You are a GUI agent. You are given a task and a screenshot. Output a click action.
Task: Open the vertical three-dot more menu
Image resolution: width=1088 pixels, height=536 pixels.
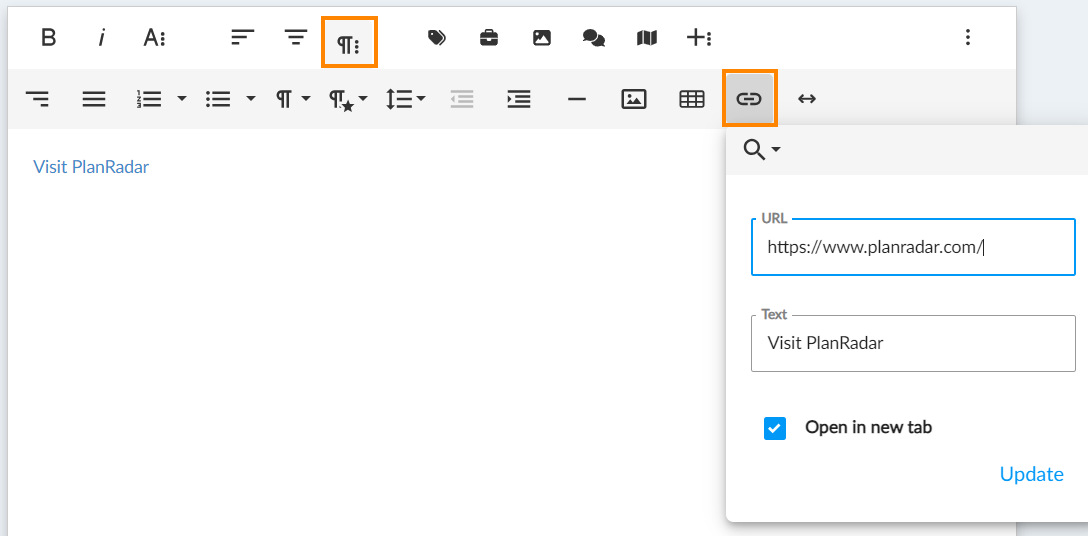pos(967,38)
